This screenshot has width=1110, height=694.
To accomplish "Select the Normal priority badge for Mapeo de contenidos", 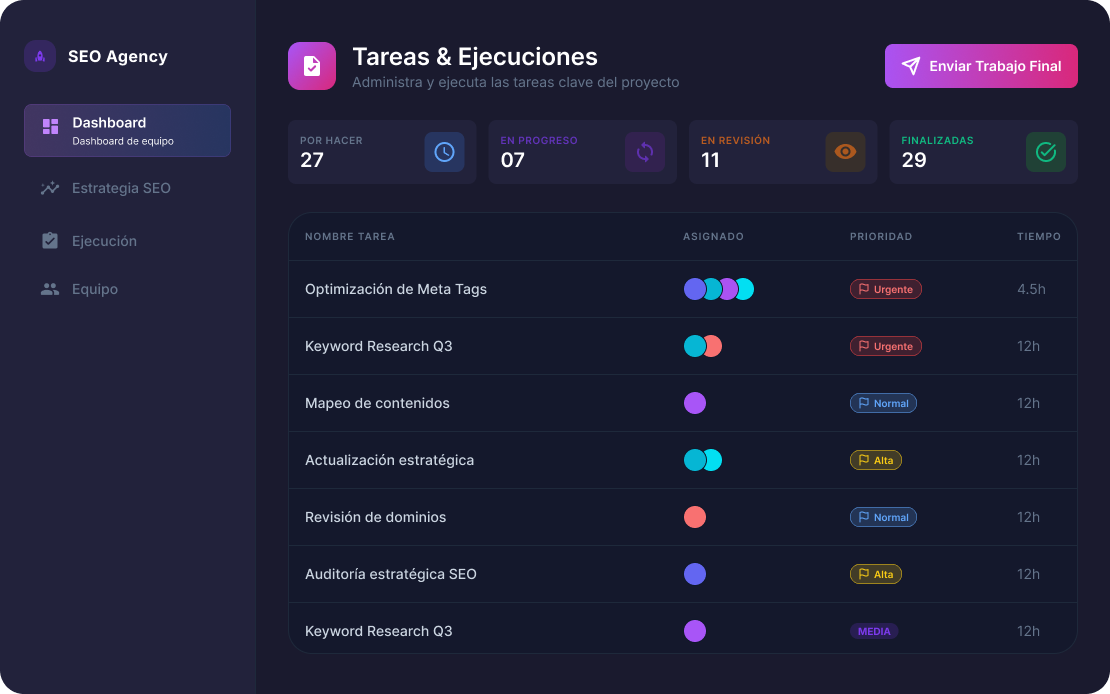I will point(883,403).
